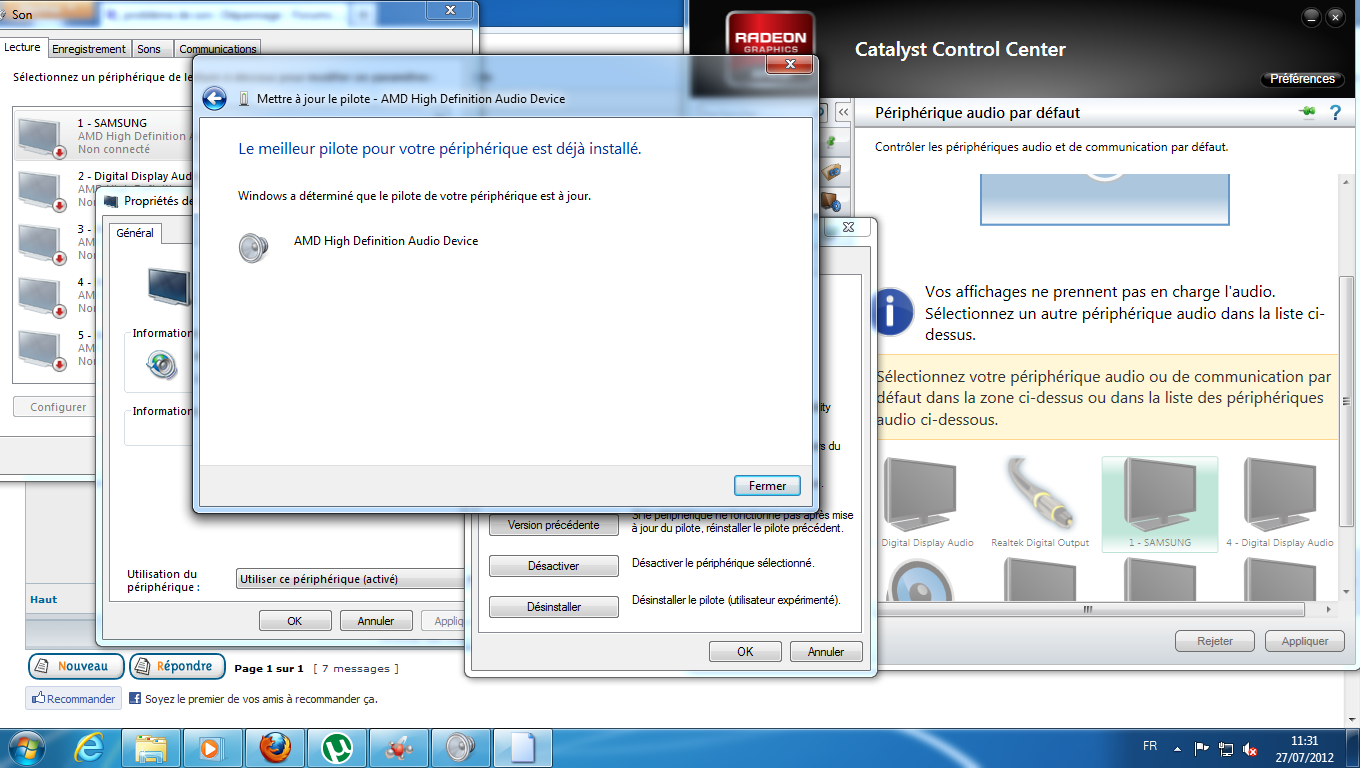Open uTorrent from the taskbar
This screenshot has width=1360, height=768.
(x=337, y=748)
